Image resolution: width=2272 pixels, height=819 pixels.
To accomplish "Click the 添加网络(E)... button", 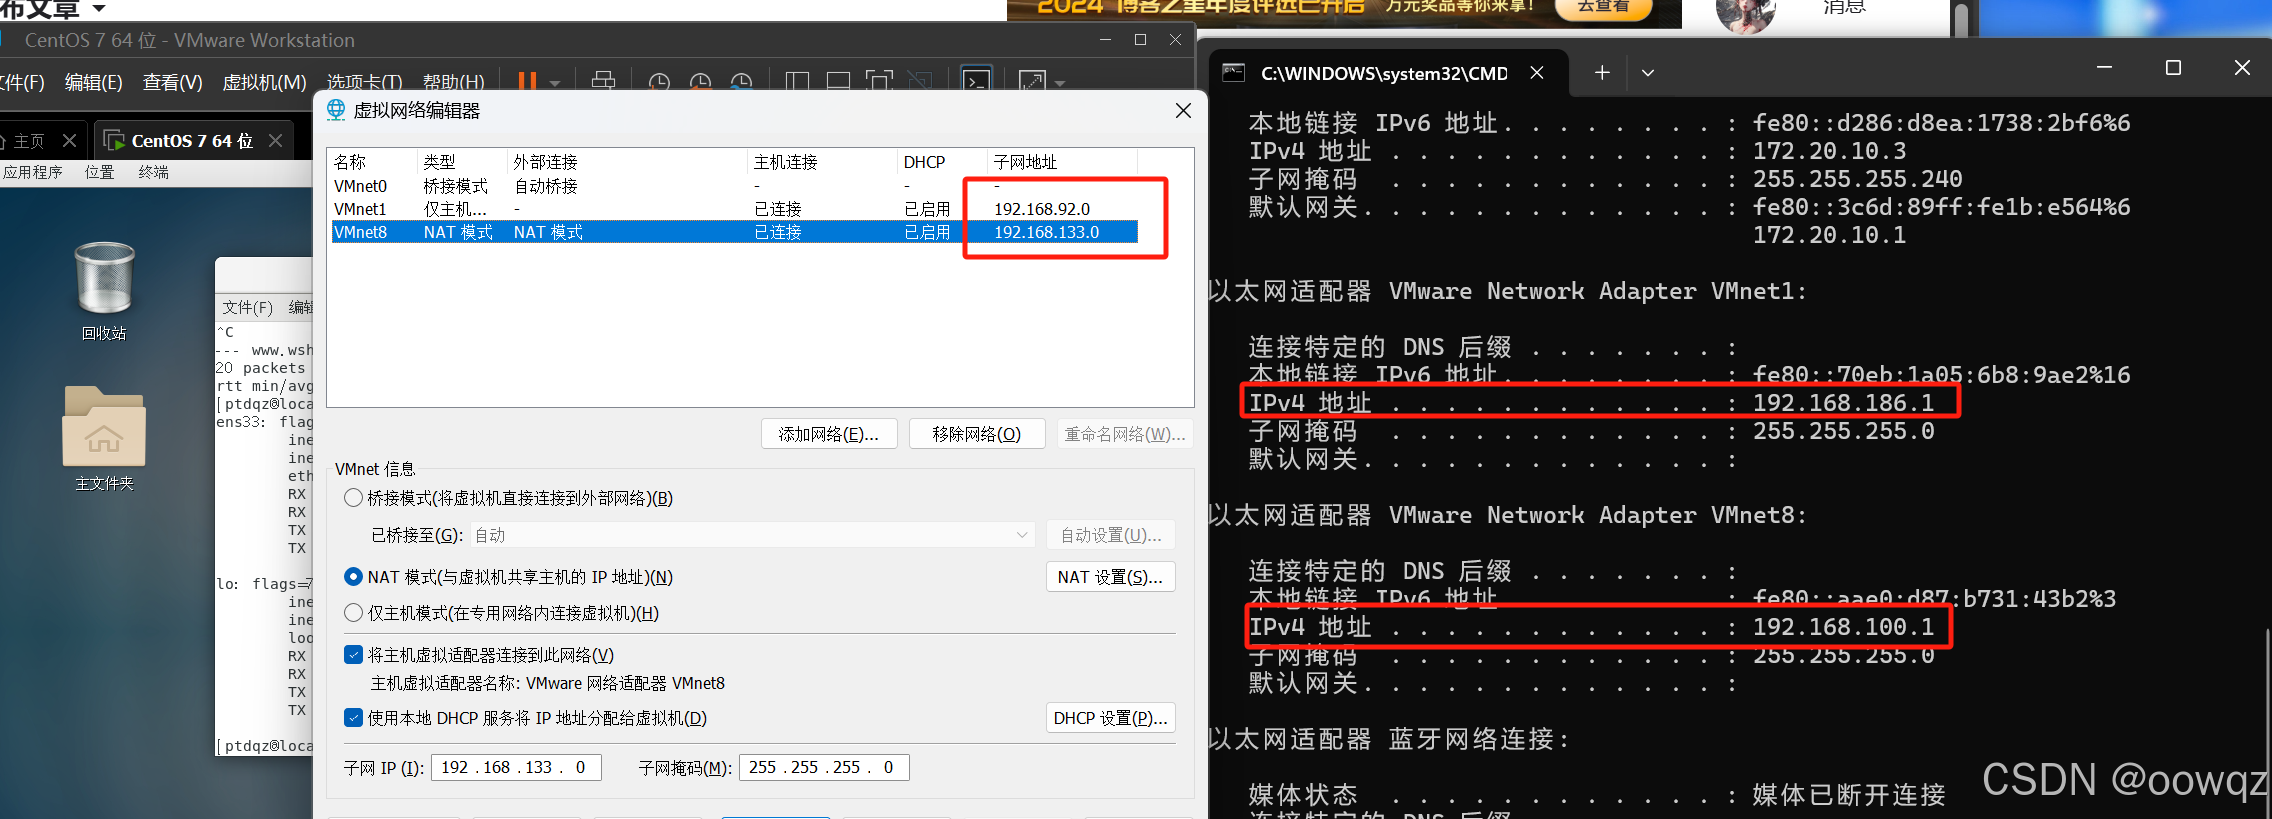I will pyautogui.click(x=829, y=434).
